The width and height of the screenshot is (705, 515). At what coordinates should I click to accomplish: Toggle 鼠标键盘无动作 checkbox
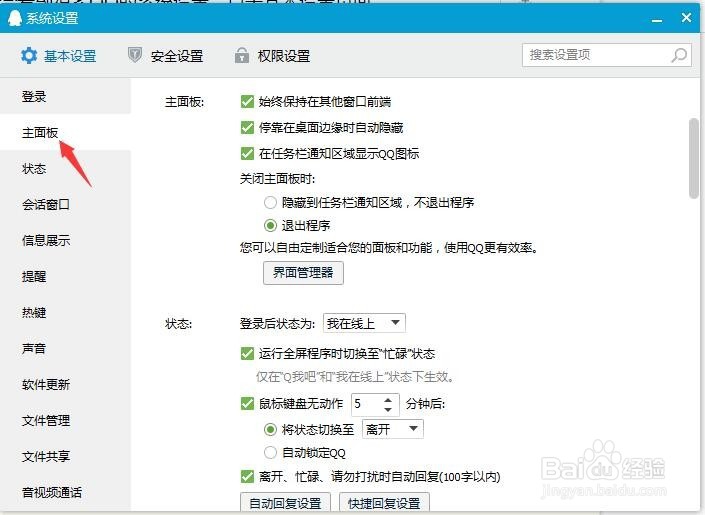click(x=247, y=403)
